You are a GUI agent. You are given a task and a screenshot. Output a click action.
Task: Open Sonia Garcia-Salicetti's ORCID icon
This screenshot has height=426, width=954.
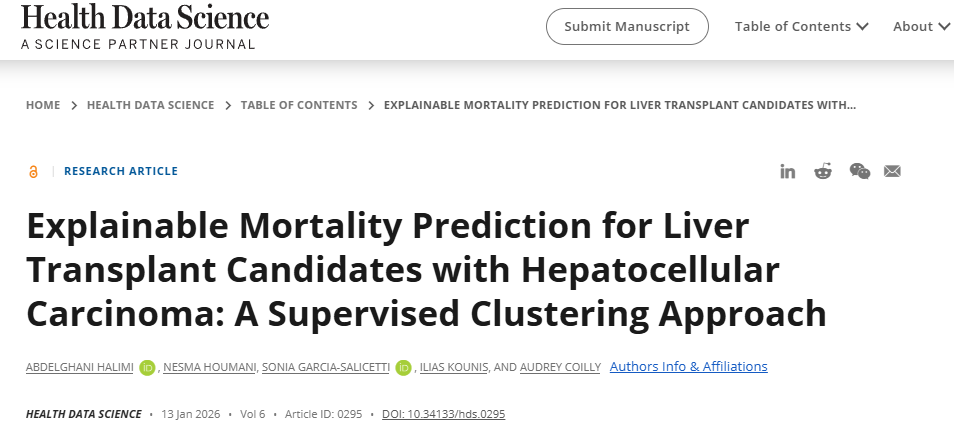tap(404, 367)
